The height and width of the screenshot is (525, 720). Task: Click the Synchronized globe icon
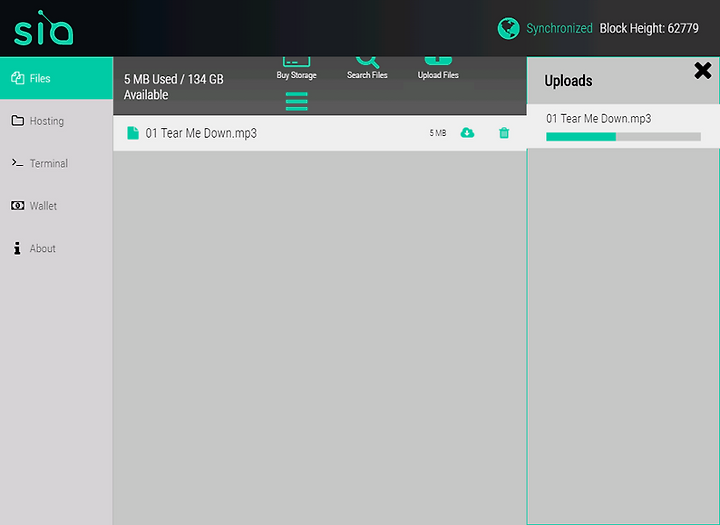tap(508, 28)
